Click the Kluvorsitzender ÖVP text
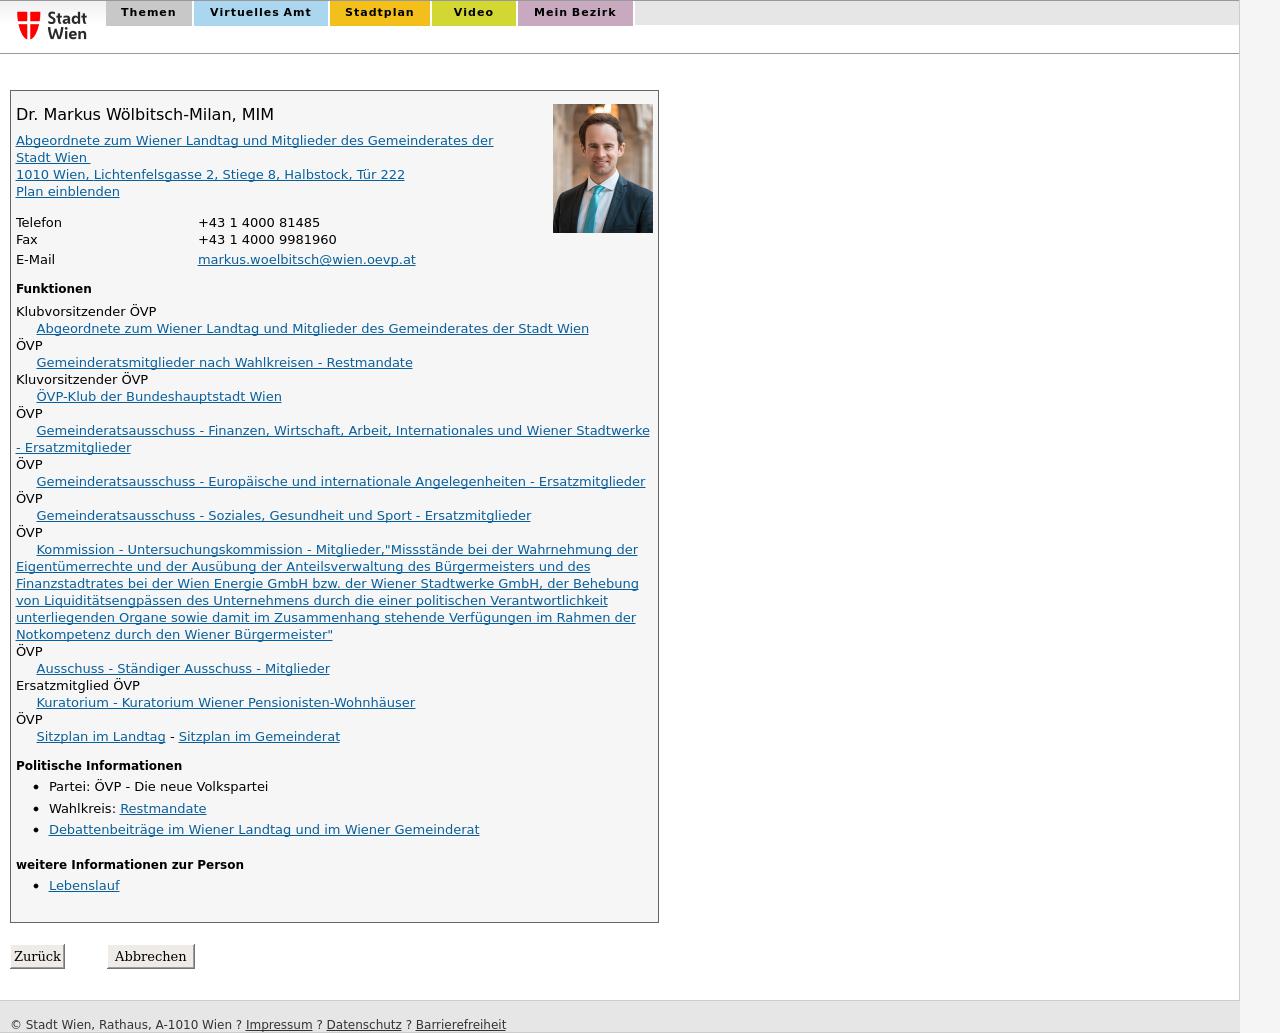1280x1033 pixels. pyautogui.click(x=82, y=379)
